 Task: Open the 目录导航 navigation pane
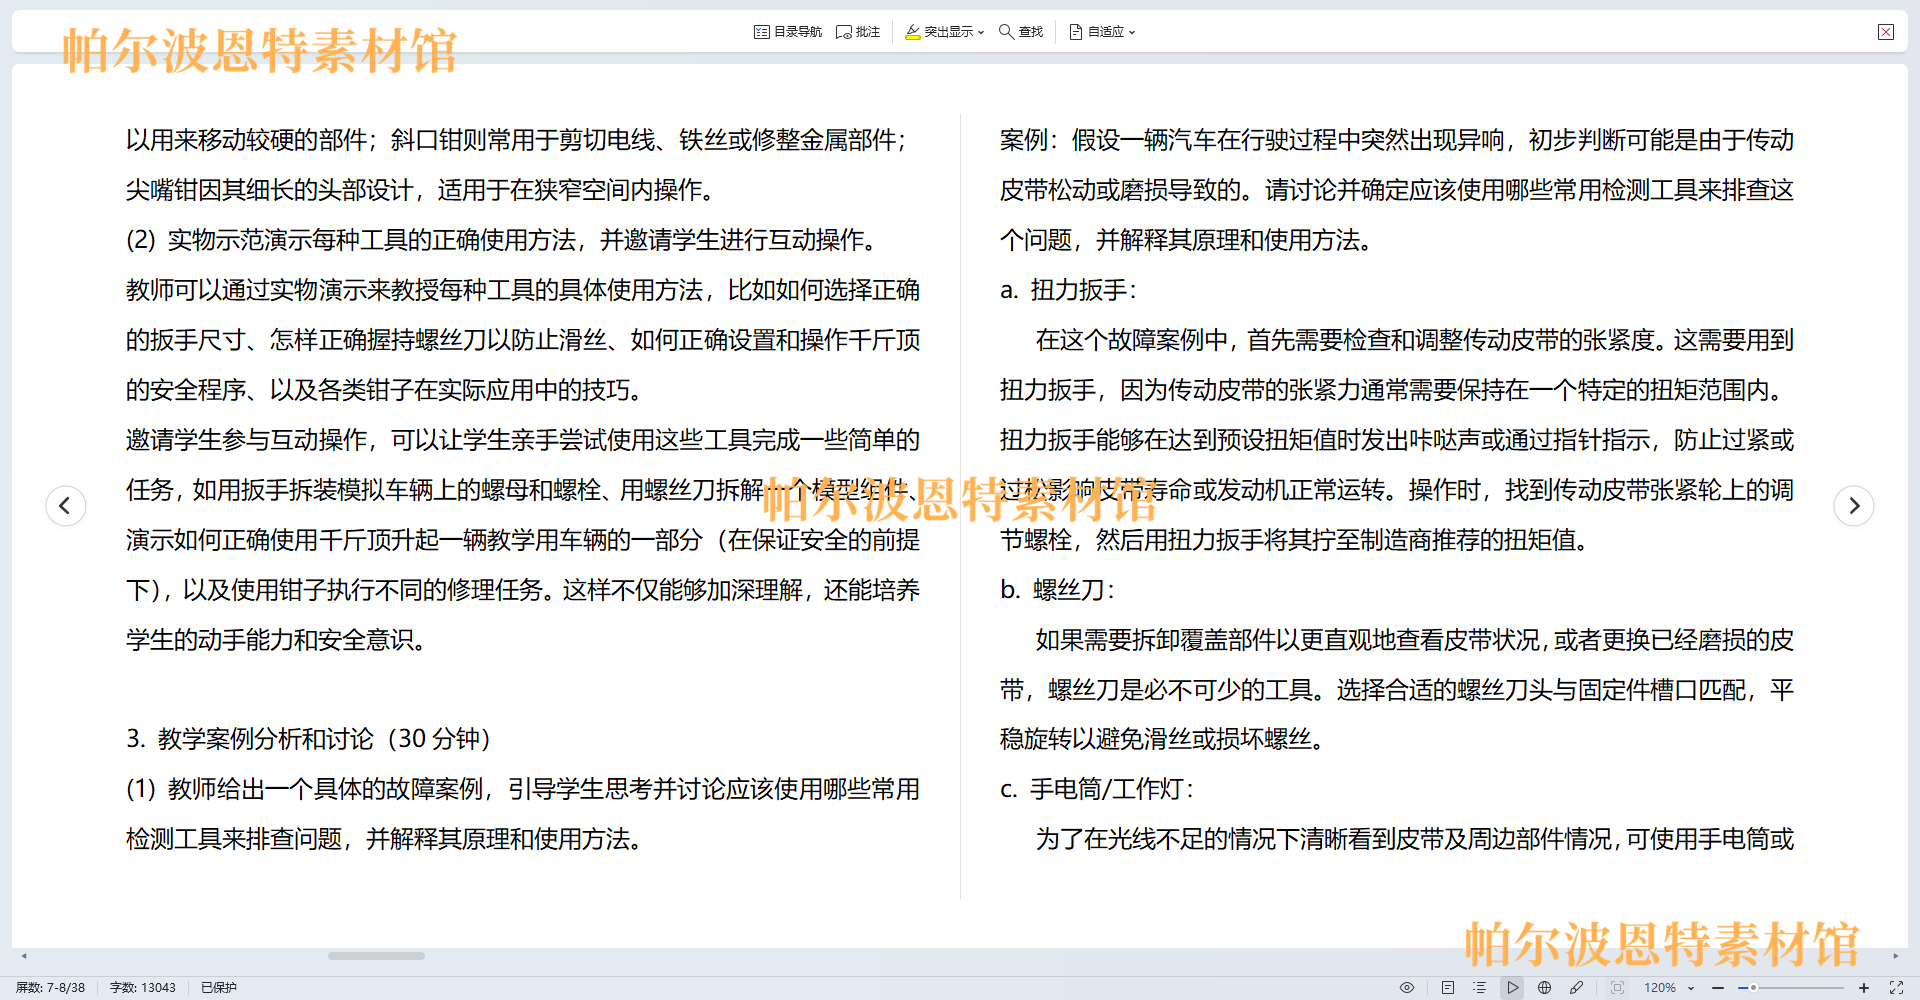(787, 32)
